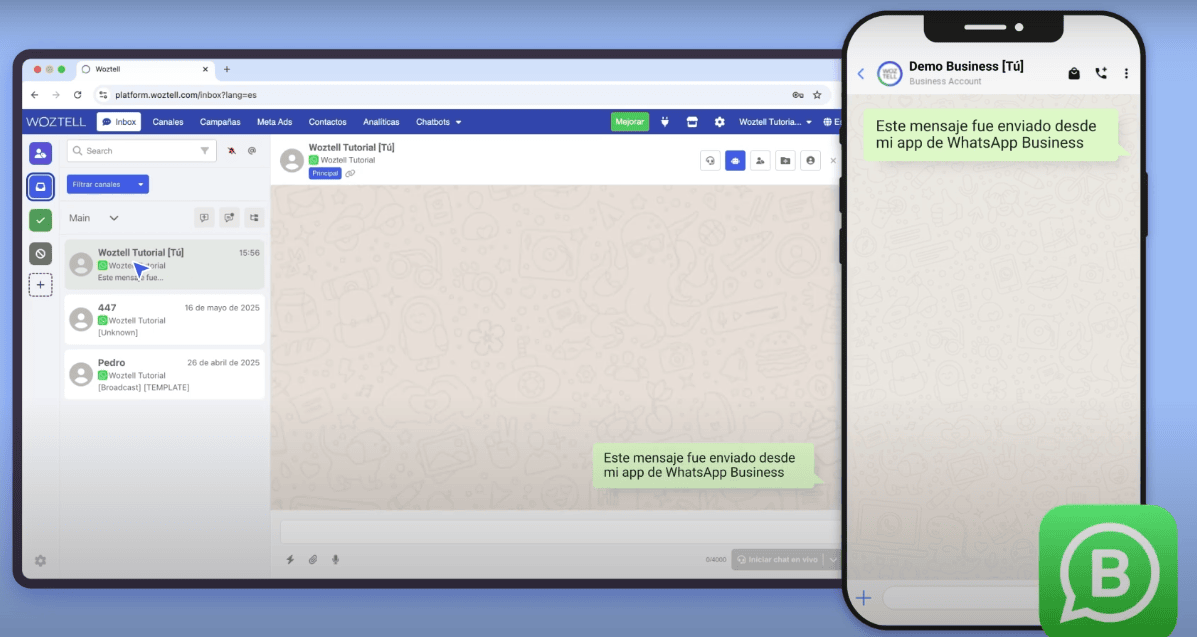Click the green Mejorar button
Viewport: 1197px width, 637px height.
tap(630, 121)
